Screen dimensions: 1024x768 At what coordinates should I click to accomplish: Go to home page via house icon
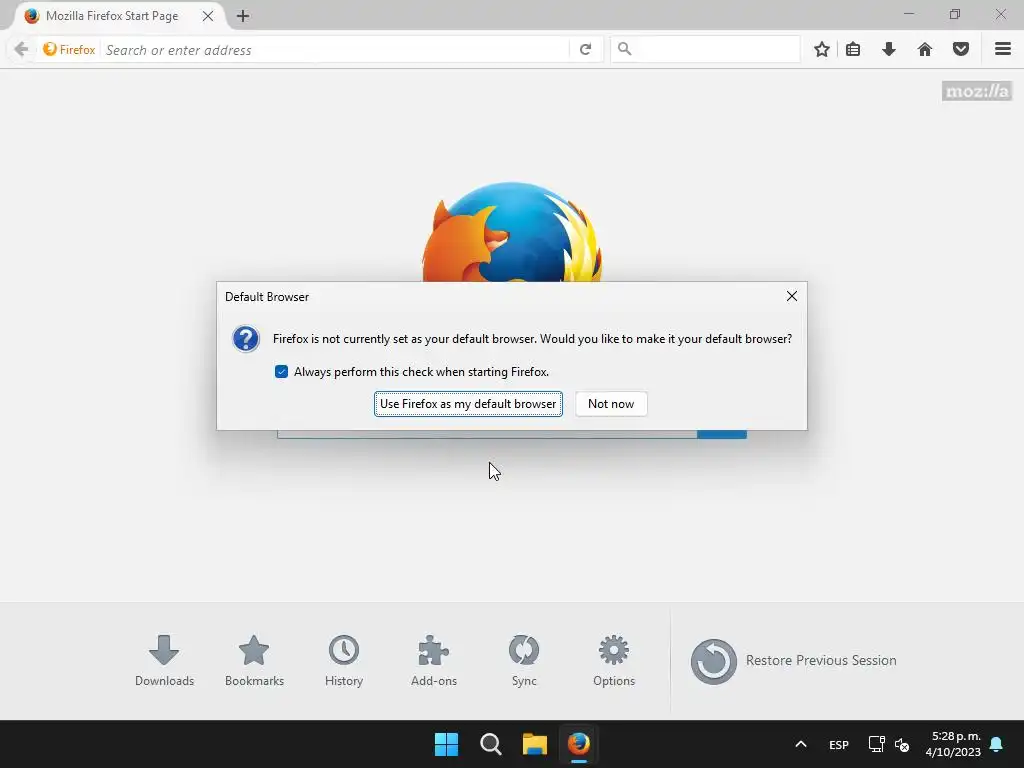click(x=925, y=49)
